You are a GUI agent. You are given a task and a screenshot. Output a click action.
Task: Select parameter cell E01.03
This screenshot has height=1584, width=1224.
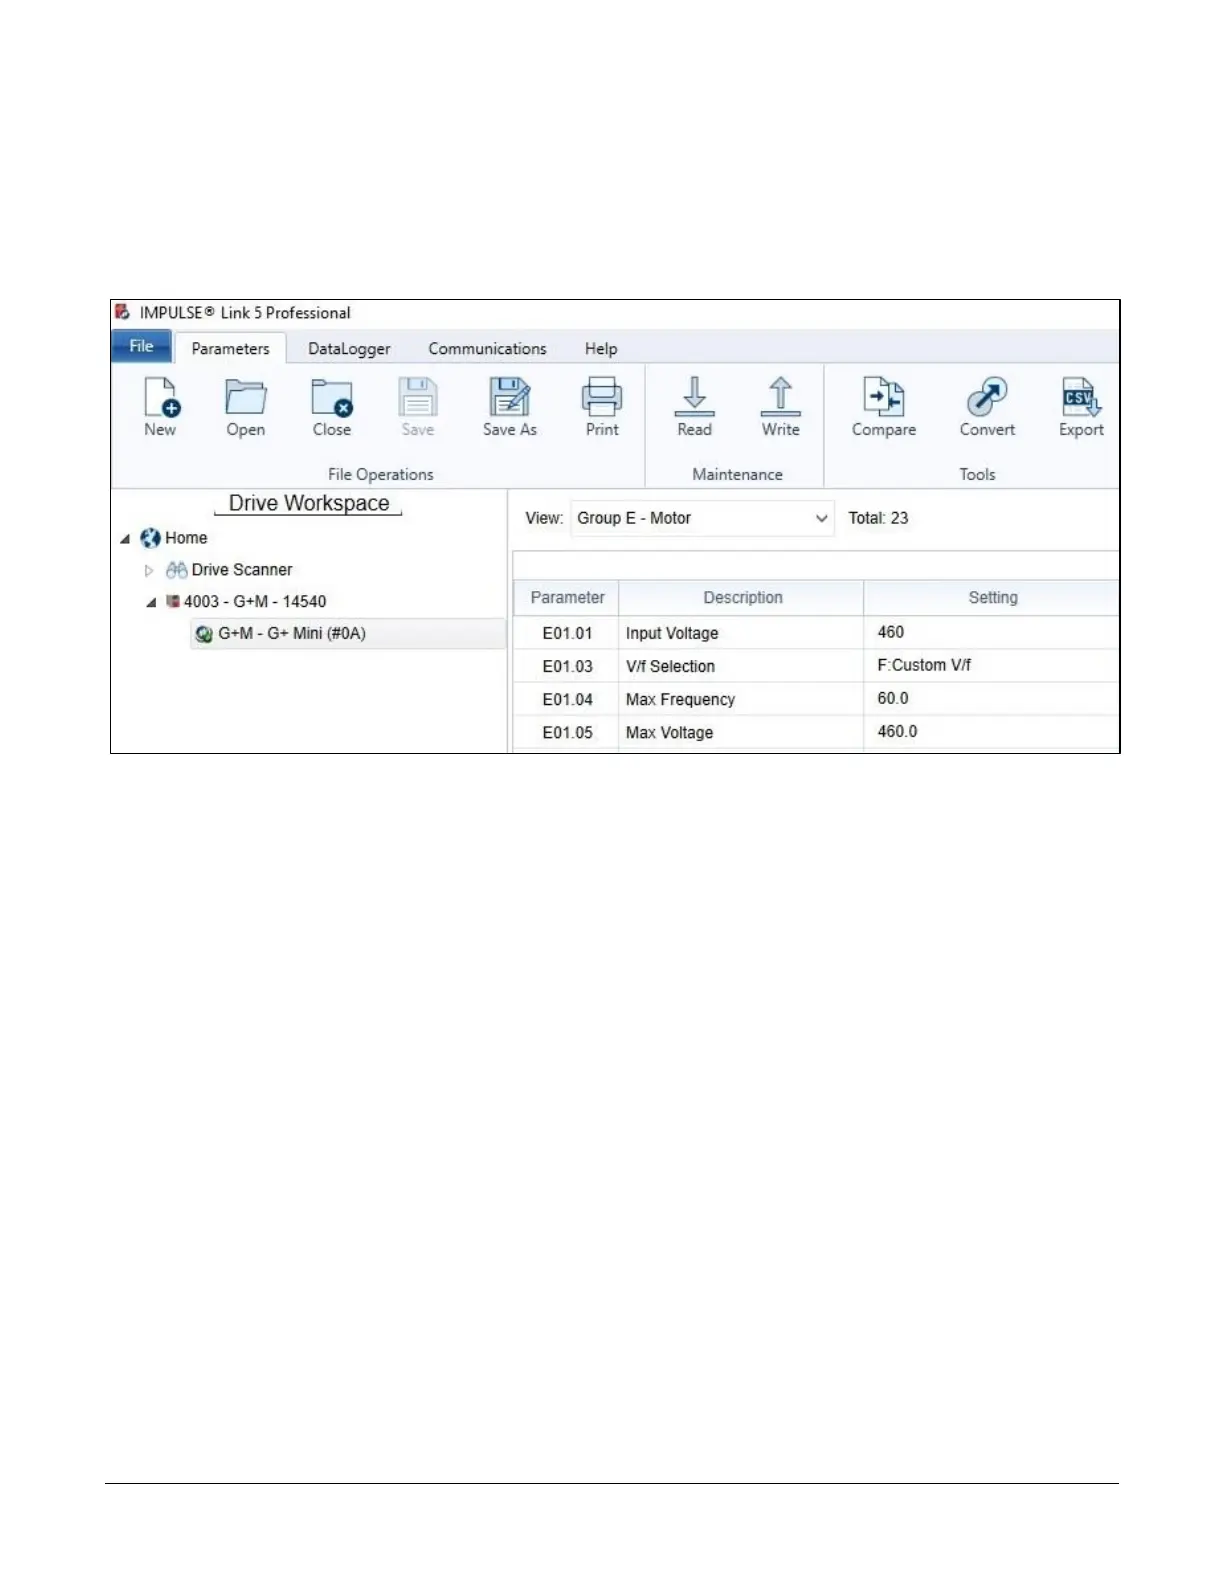tap(567, 666)
